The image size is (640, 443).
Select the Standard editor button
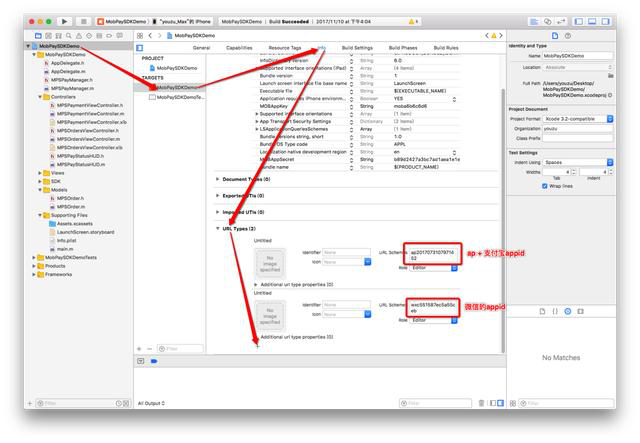click(534, 21)
